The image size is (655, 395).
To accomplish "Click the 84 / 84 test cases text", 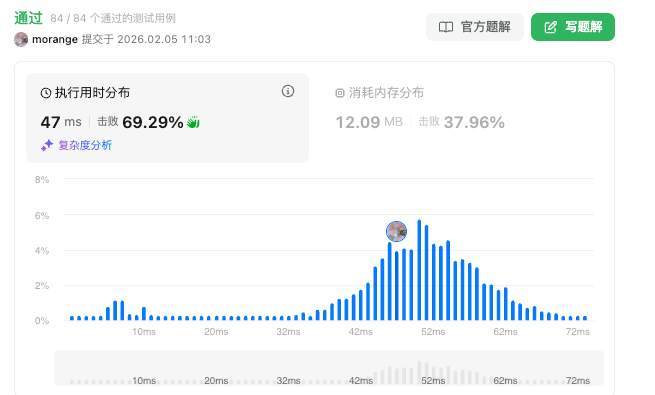I will (113, 18).
